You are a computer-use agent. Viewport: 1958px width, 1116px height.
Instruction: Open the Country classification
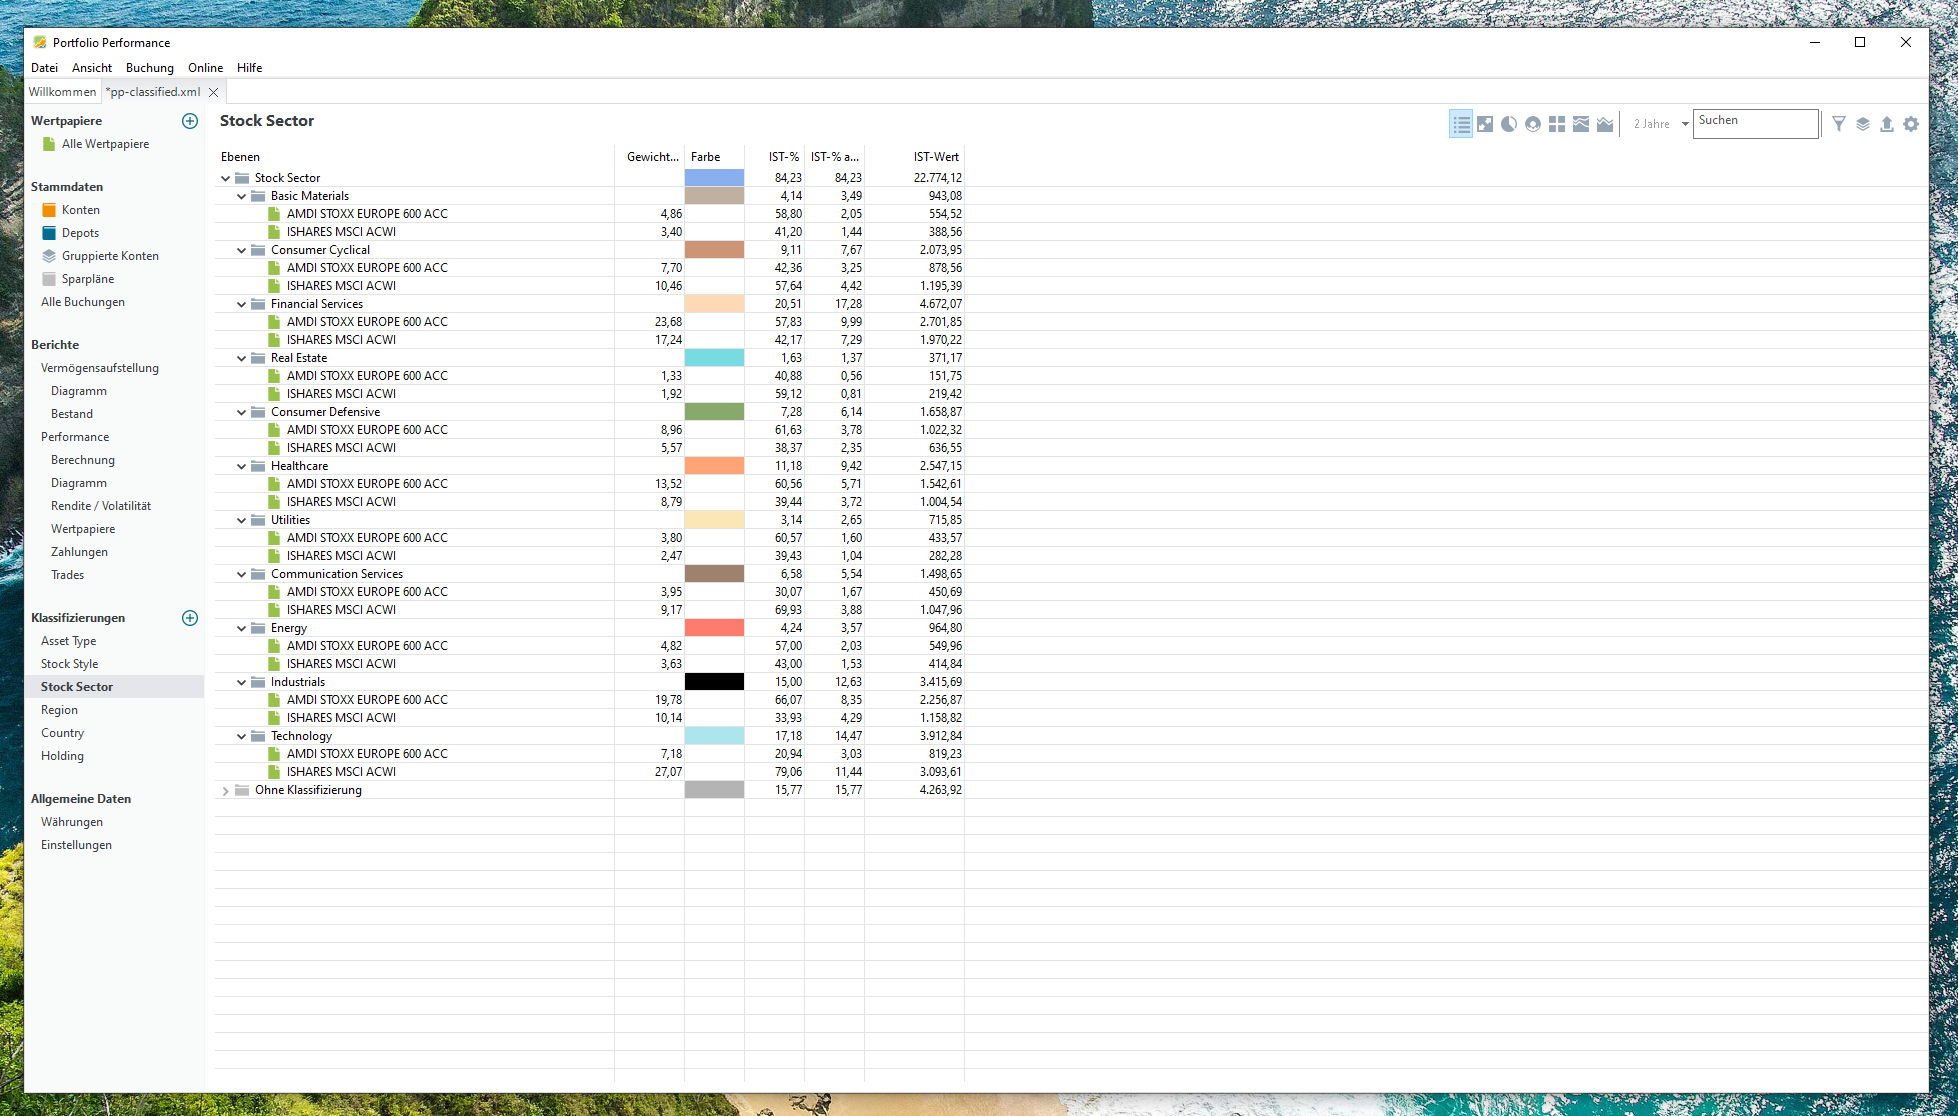(62, 733)
